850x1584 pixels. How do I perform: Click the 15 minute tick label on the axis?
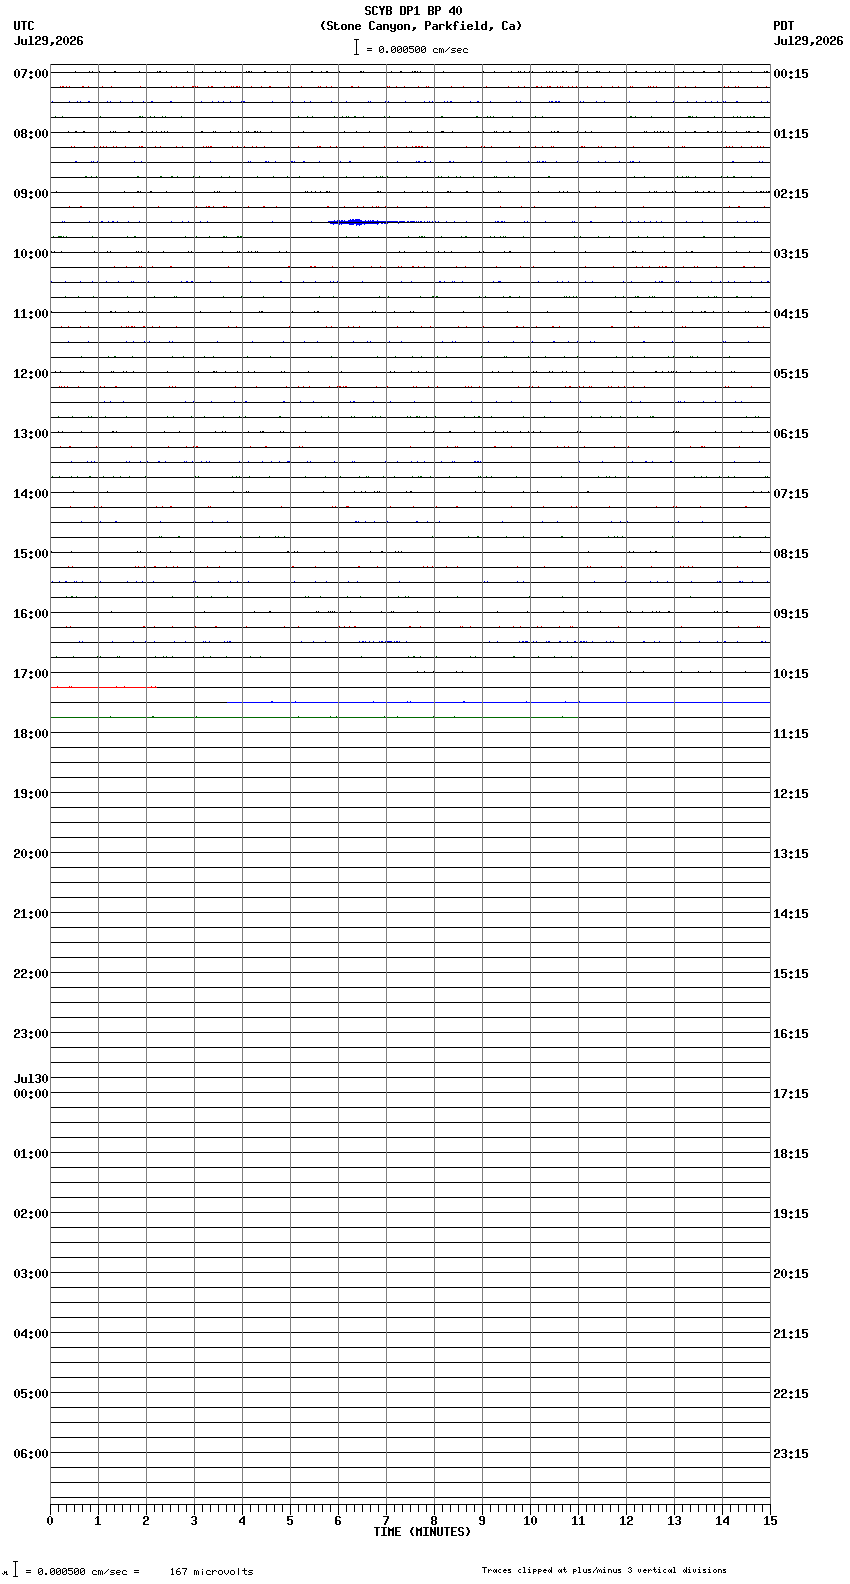point(770,1521)
